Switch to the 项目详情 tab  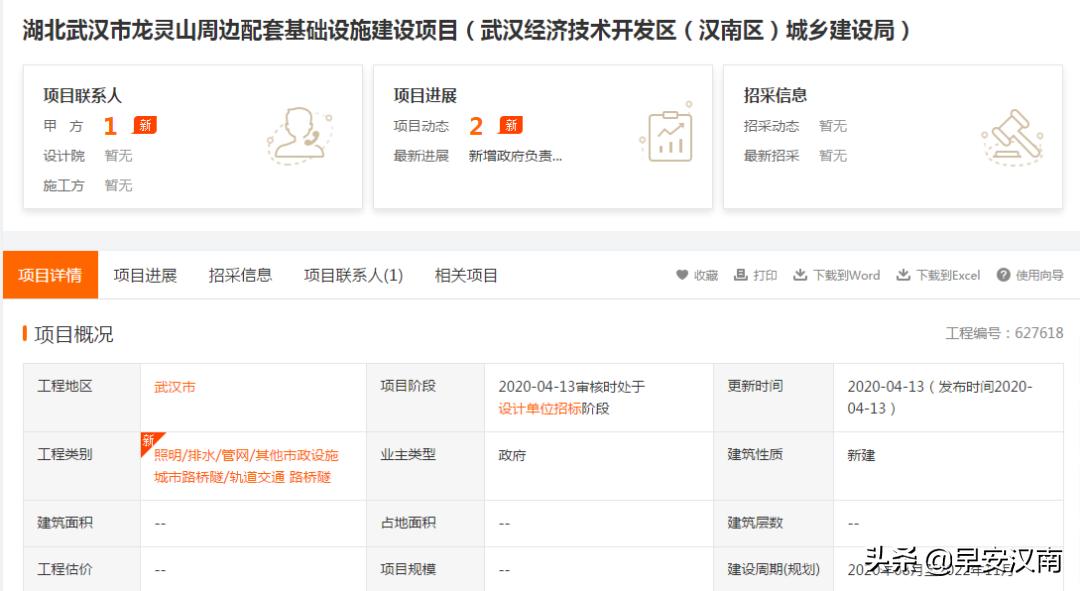point(49,274)
